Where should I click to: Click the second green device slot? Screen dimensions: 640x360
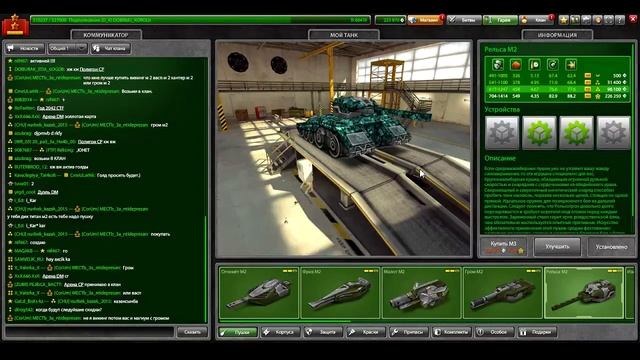pos(539,133)
